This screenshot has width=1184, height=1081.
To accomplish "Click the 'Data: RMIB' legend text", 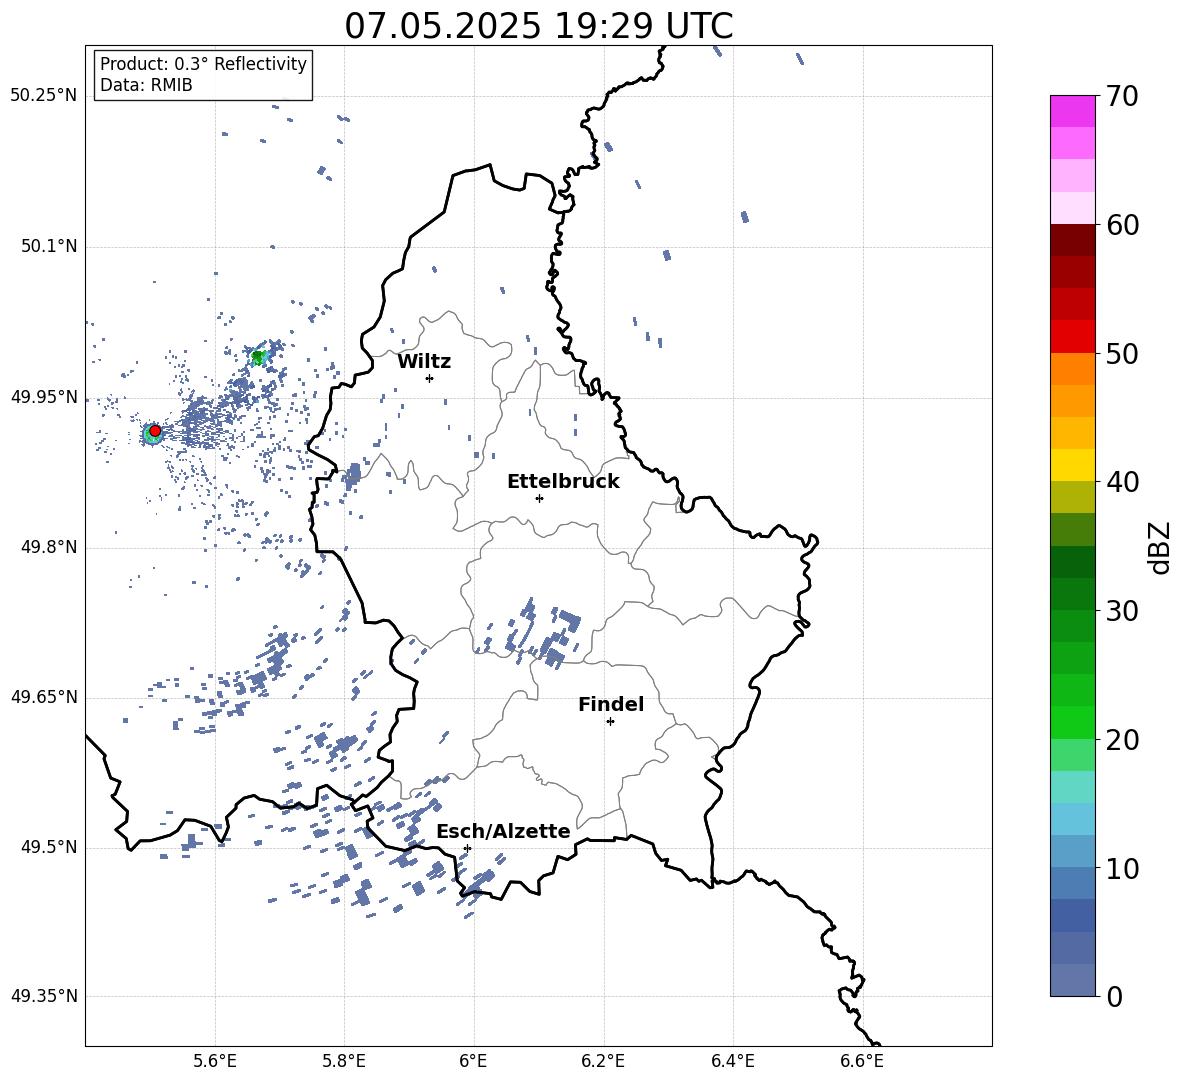I will tap(146, 85).
